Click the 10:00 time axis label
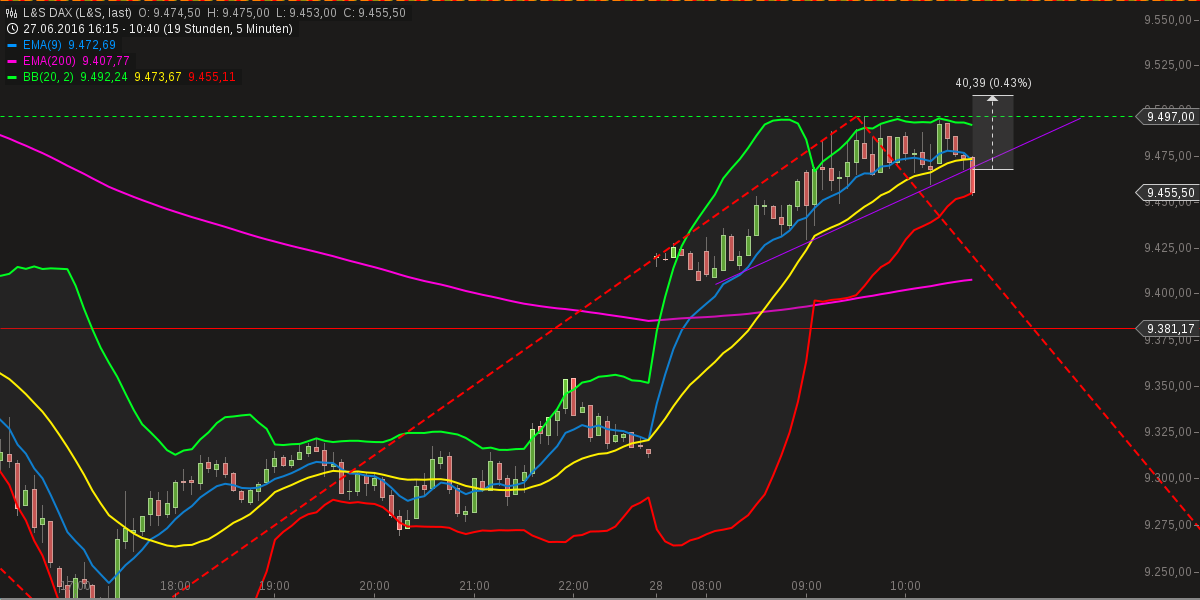This screenshot has height=600, width=1200. pyautogui.click(x=905, y=586)
